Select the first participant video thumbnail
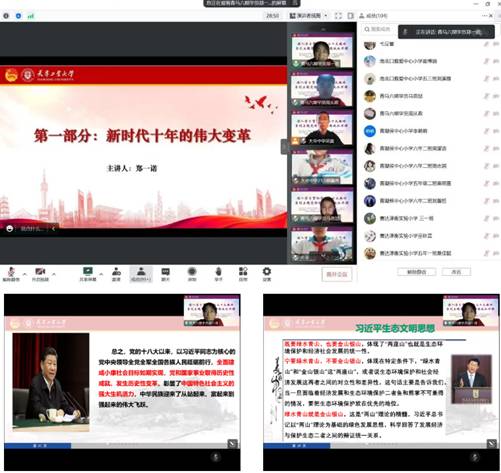Viewport: 501px width, 473px height. point(322,51)
